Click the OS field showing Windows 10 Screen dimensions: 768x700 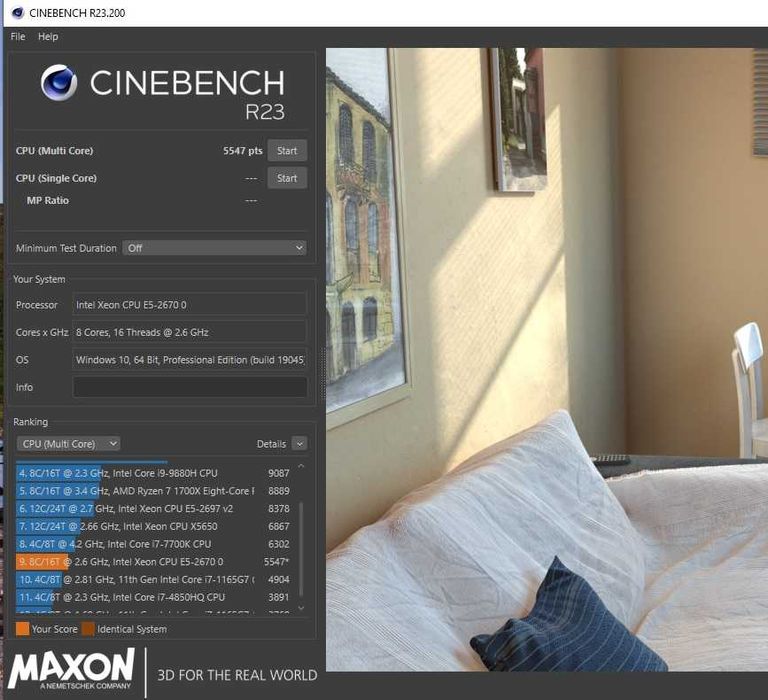tap(189, 360)
